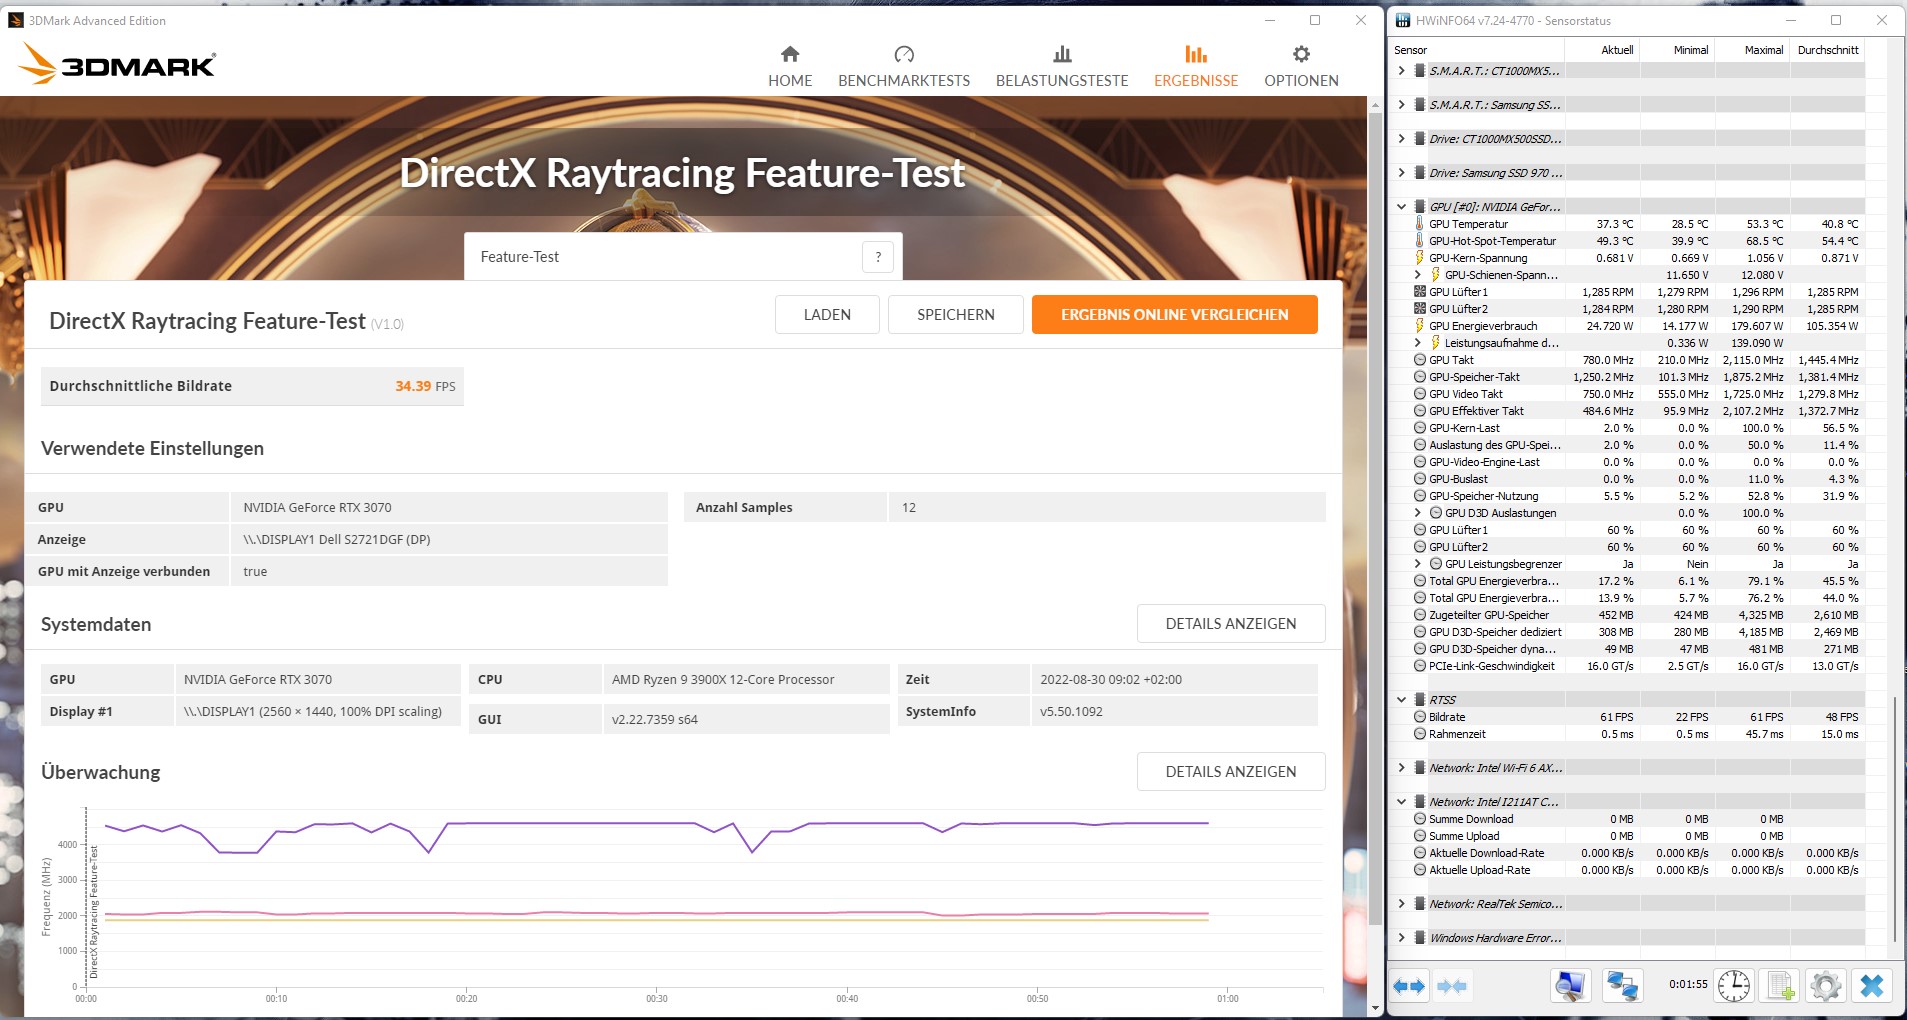
Task: Switch to the ERGEBNISSE tab
Action: tap(1196, 66)
